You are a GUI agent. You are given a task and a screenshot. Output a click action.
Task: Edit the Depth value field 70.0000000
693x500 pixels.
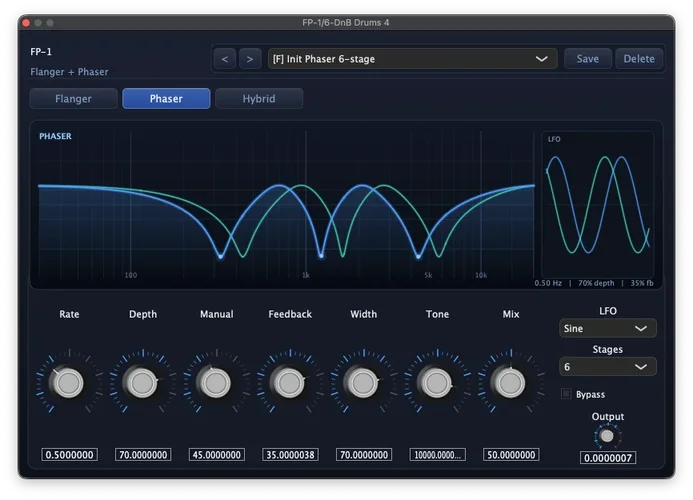coord(143,455)
